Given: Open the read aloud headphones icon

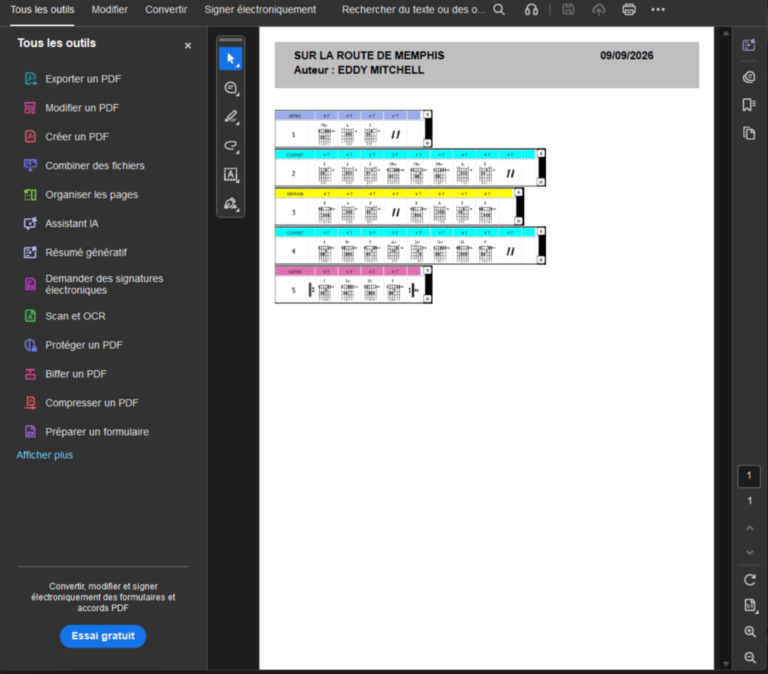Looking at the screenshot, I should [x=531, y=9].
